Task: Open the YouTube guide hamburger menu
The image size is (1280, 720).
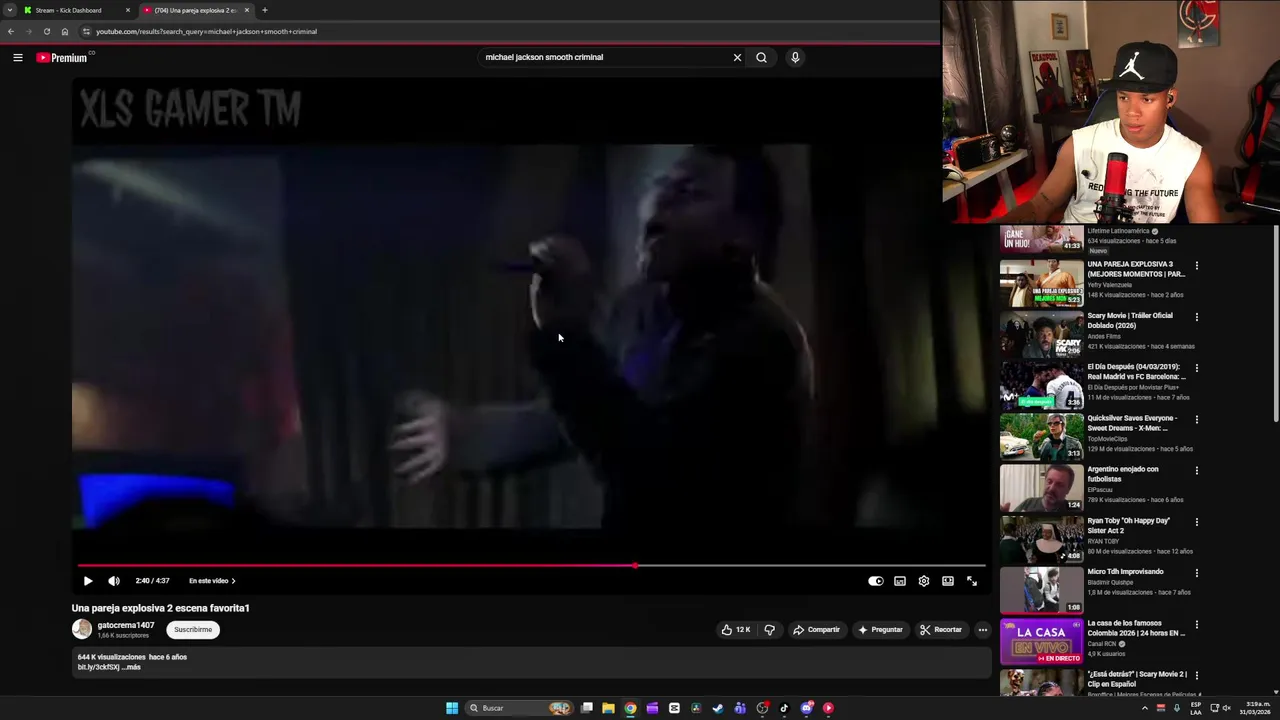Action: coord(18,57)
